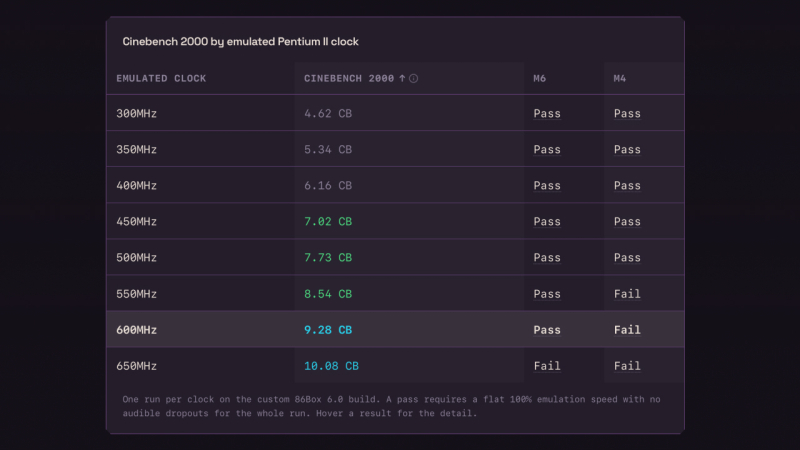Click the M6 column header
The height and width of the screenshot is (450, 800).
540,79
